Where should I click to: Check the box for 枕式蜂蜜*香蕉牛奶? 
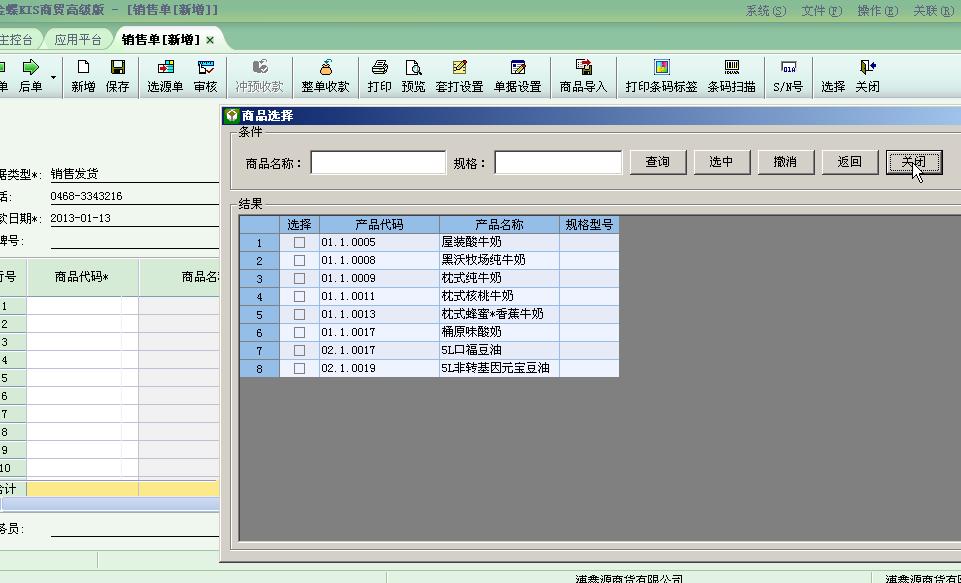pyautogui.click(x=299, y=314)
